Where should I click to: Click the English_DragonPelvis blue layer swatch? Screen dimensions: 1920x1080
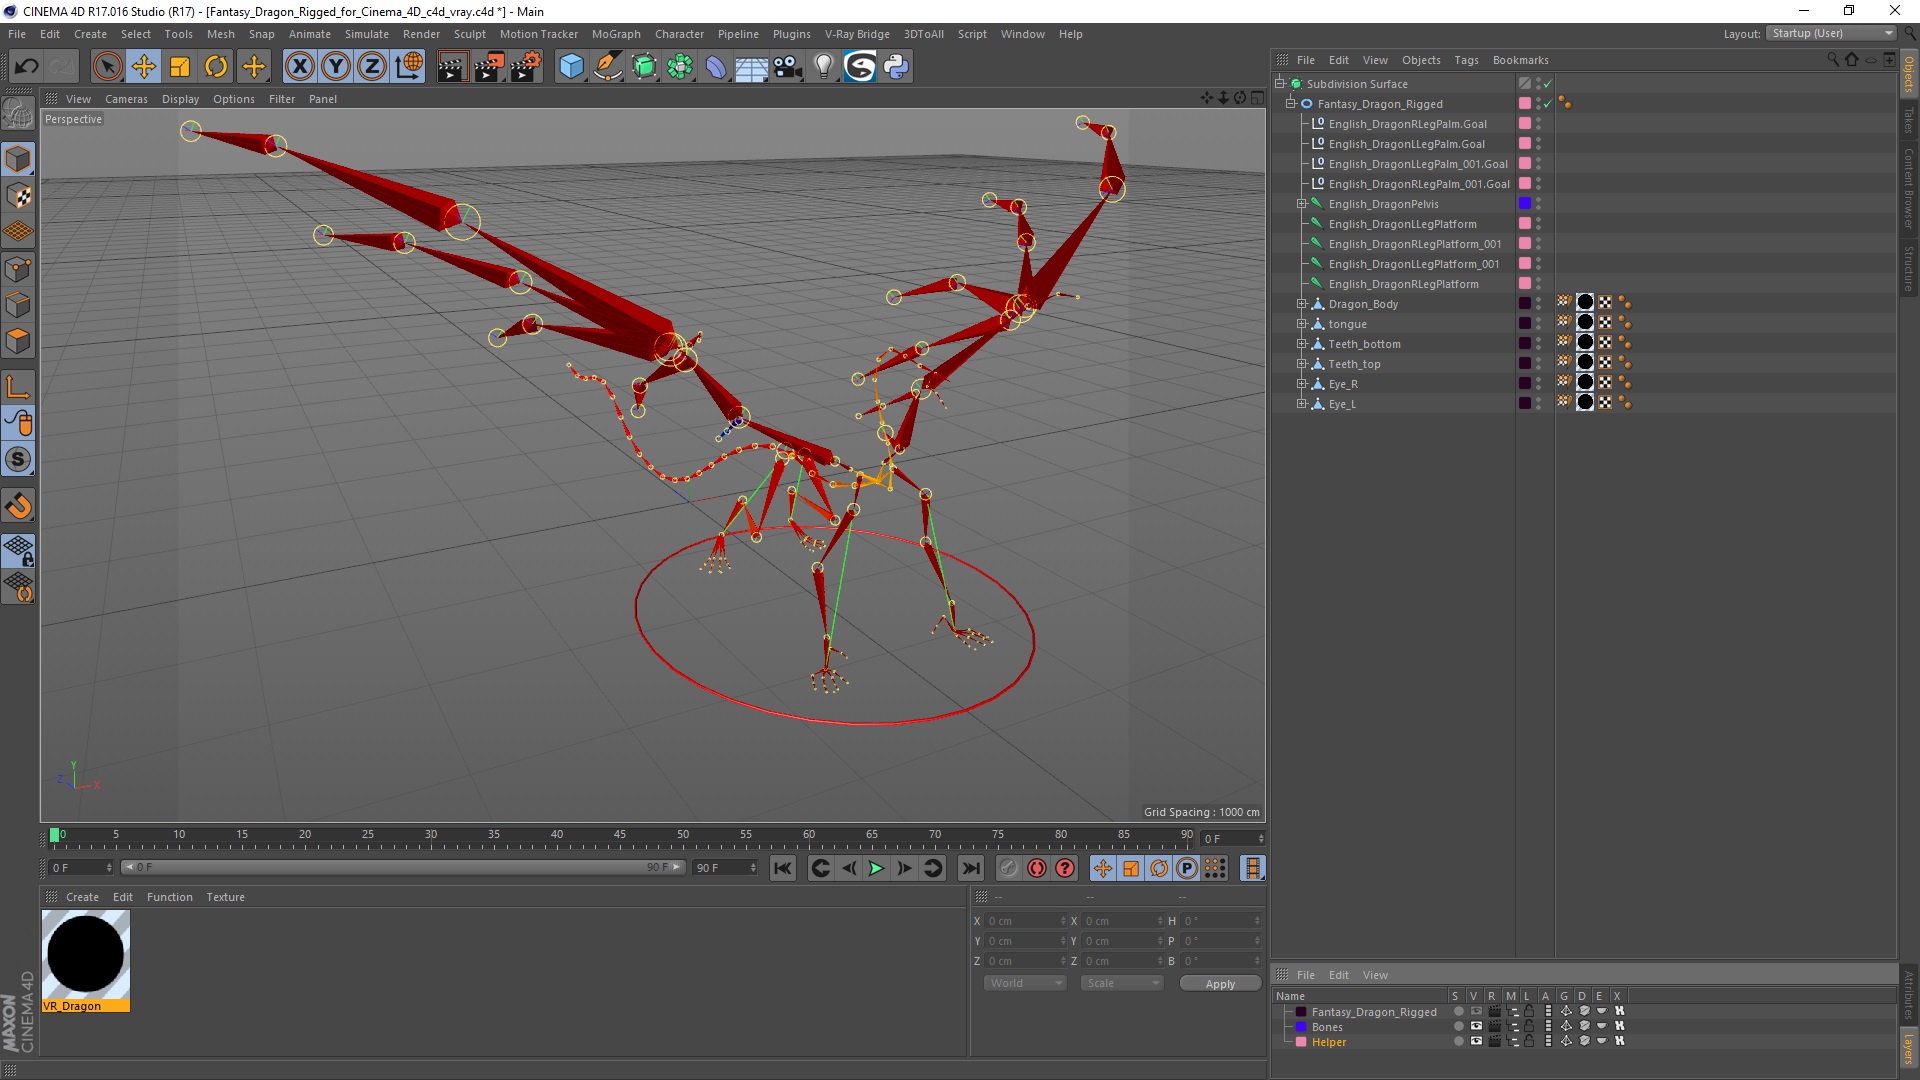coord(1525,204)
